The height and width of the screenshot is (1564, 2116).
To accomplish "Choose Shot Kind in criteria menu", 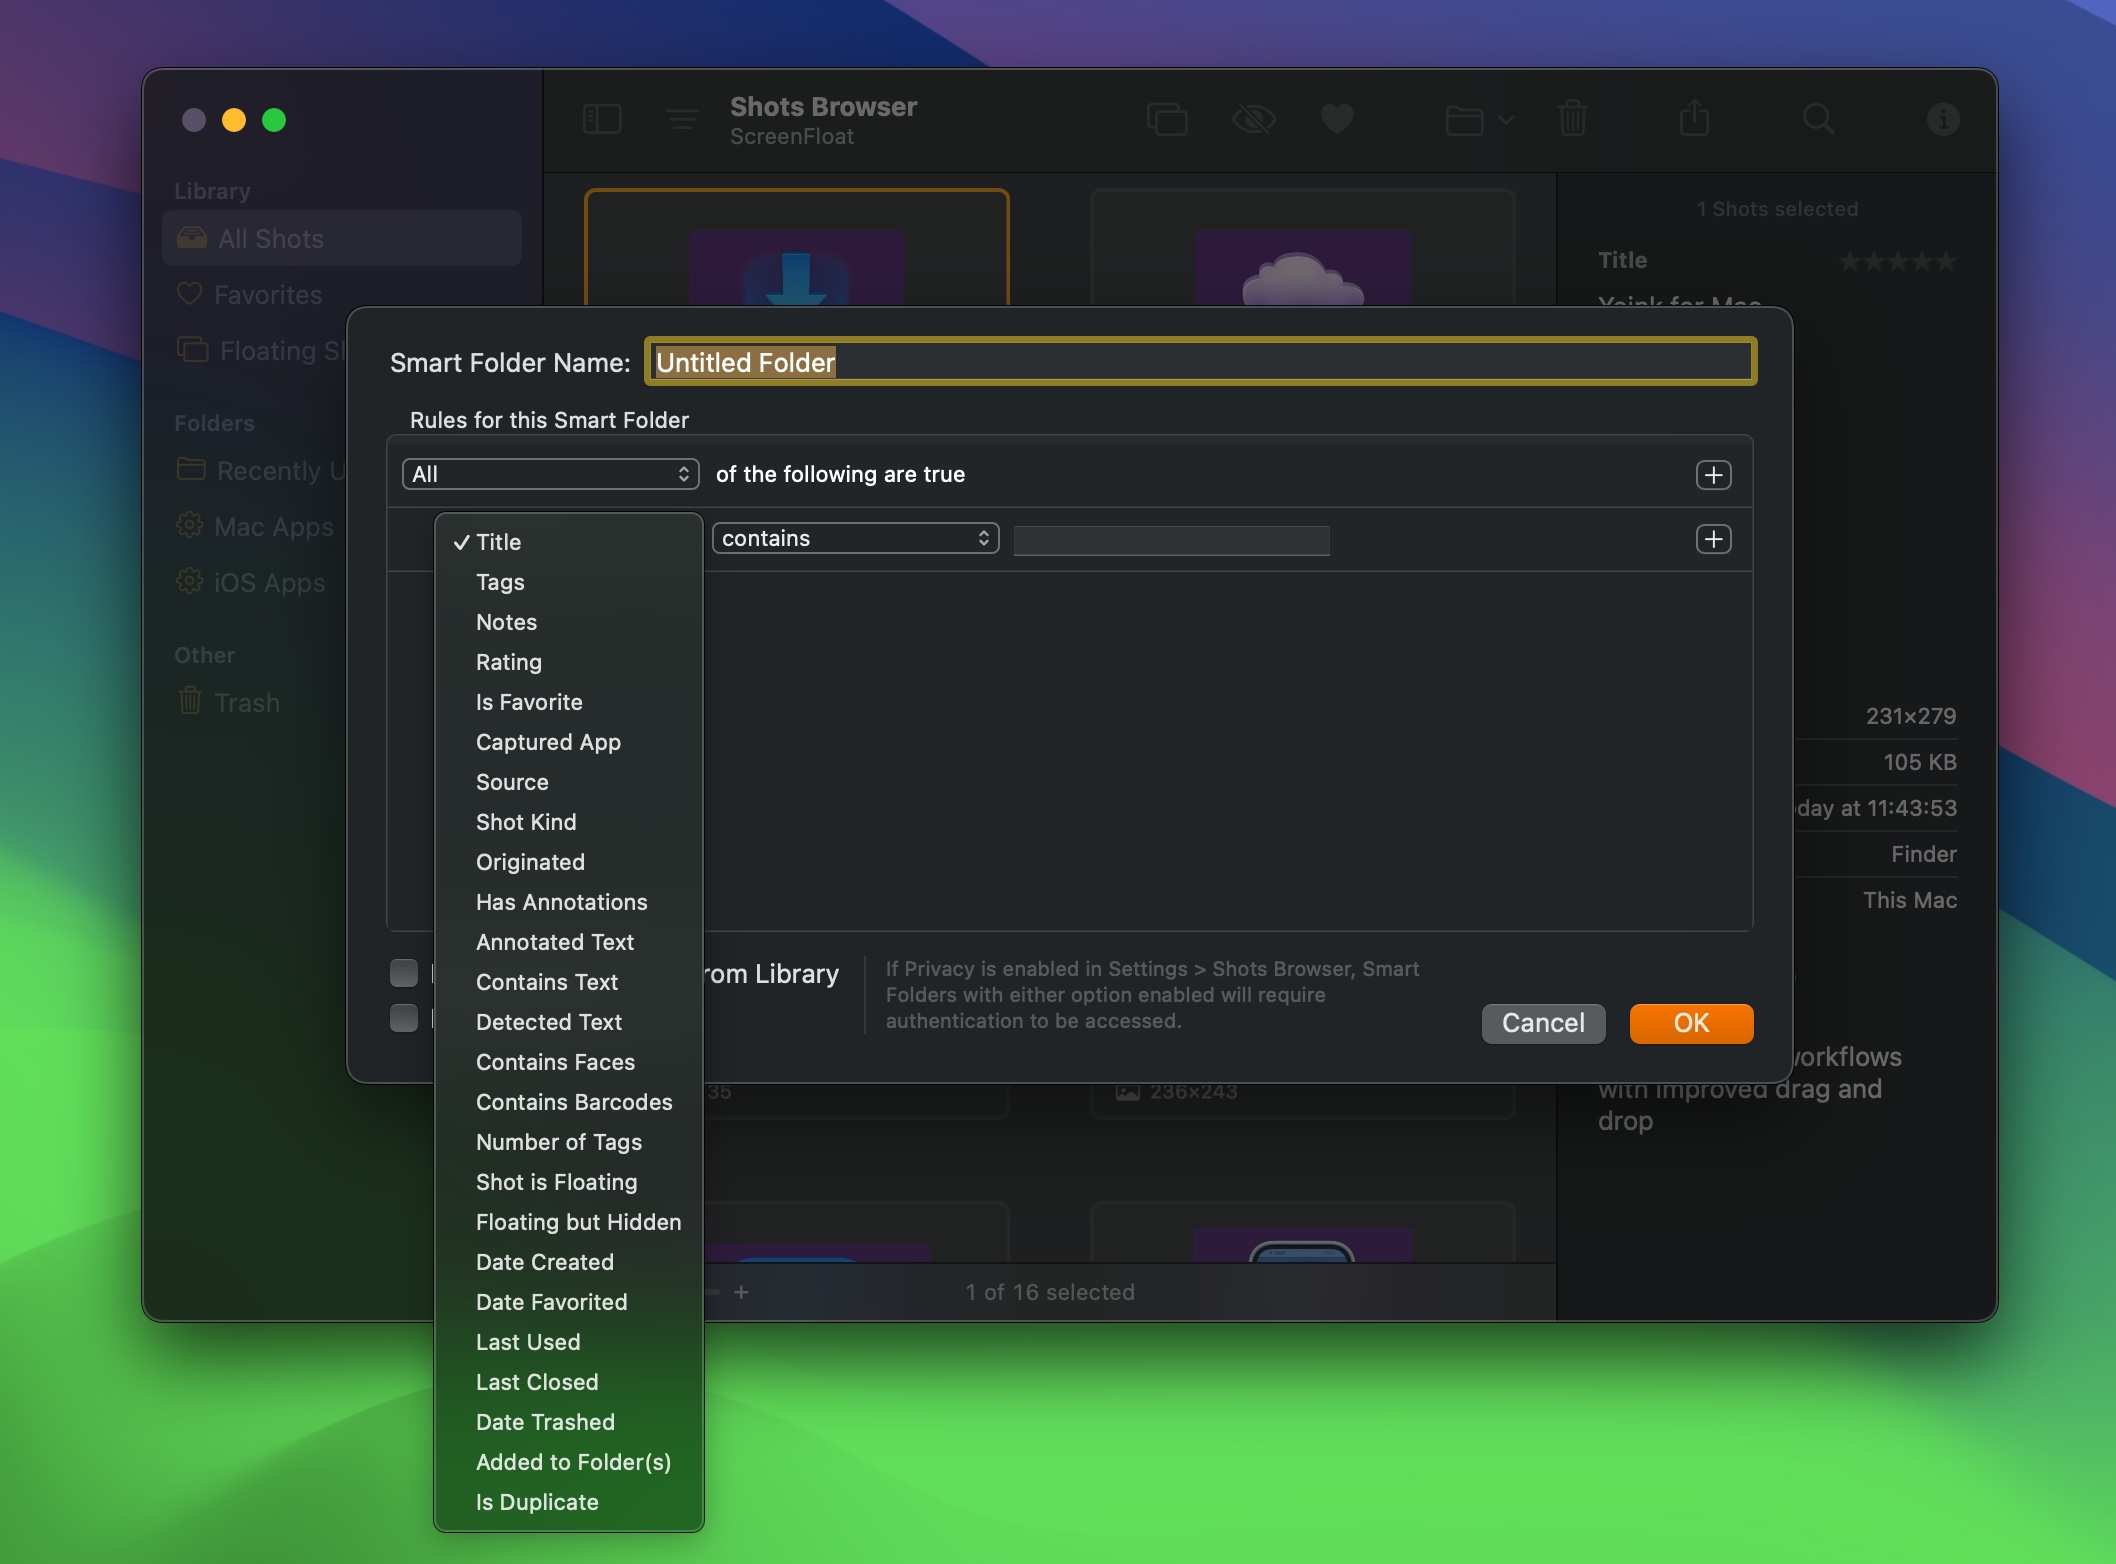I will [x=569, y=822].
